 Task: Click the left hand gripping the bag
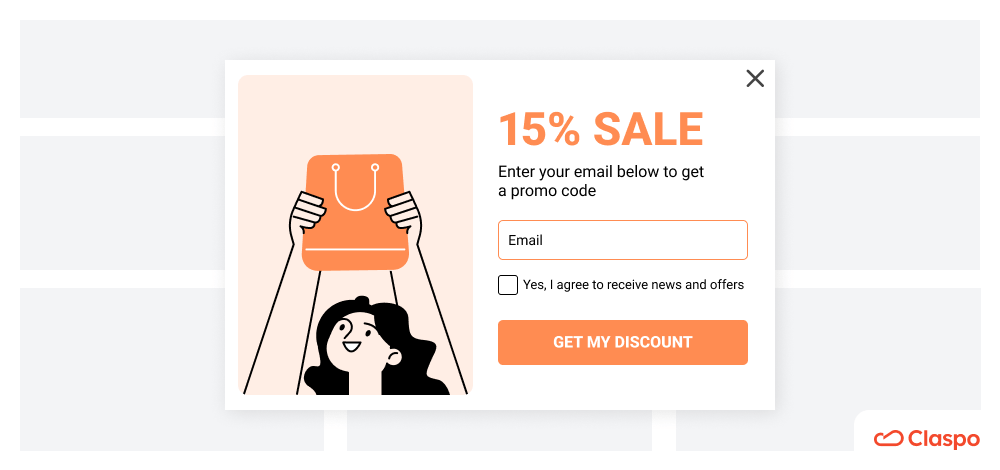309,214
